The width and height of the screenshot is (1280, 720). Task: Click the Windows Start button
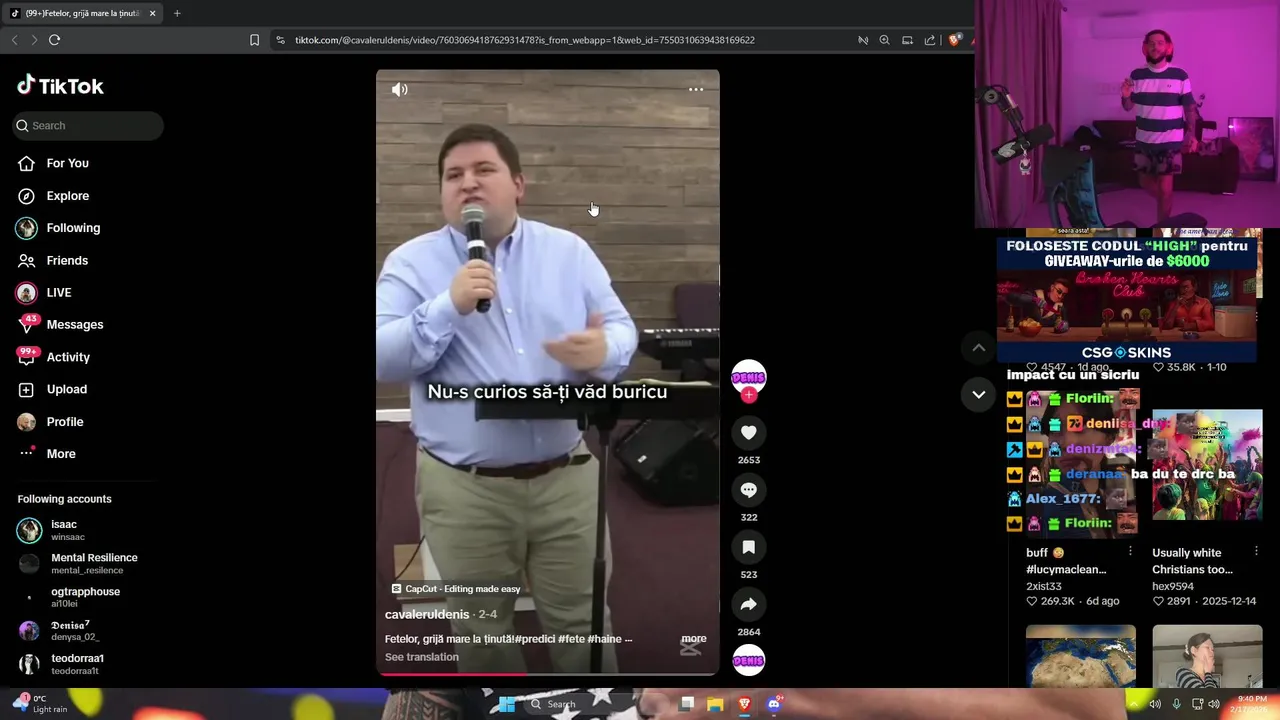pos(507,704)
